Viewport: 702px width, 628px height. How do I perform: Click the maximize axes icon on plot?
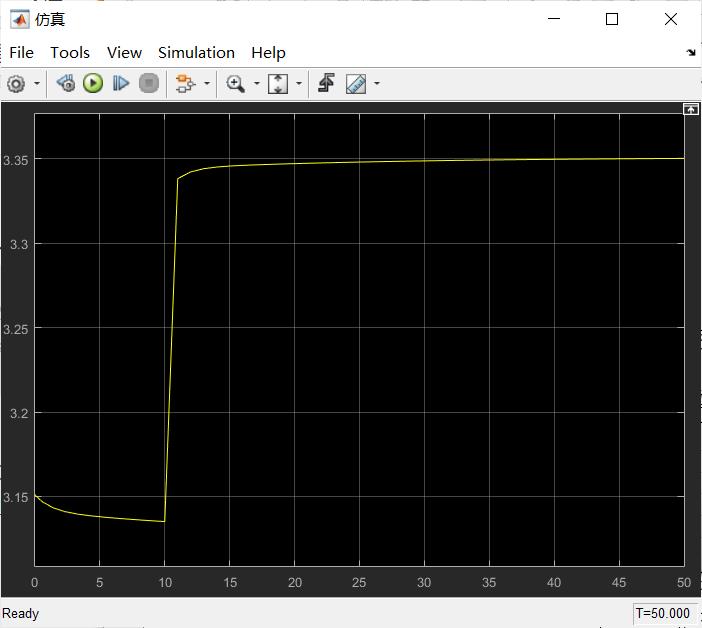(x=690, y=109)
